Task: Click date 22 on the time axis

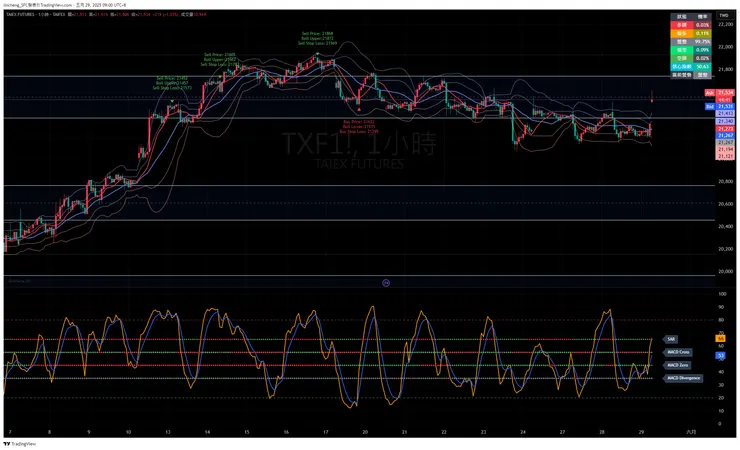Action: tap(444, 432)
